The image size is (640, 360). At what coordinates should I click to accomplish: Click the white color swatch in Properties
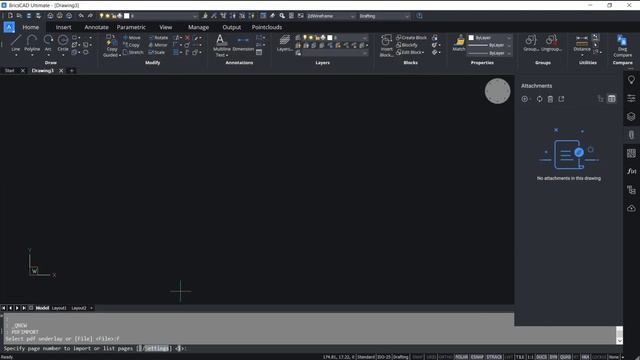coord(471,38)
